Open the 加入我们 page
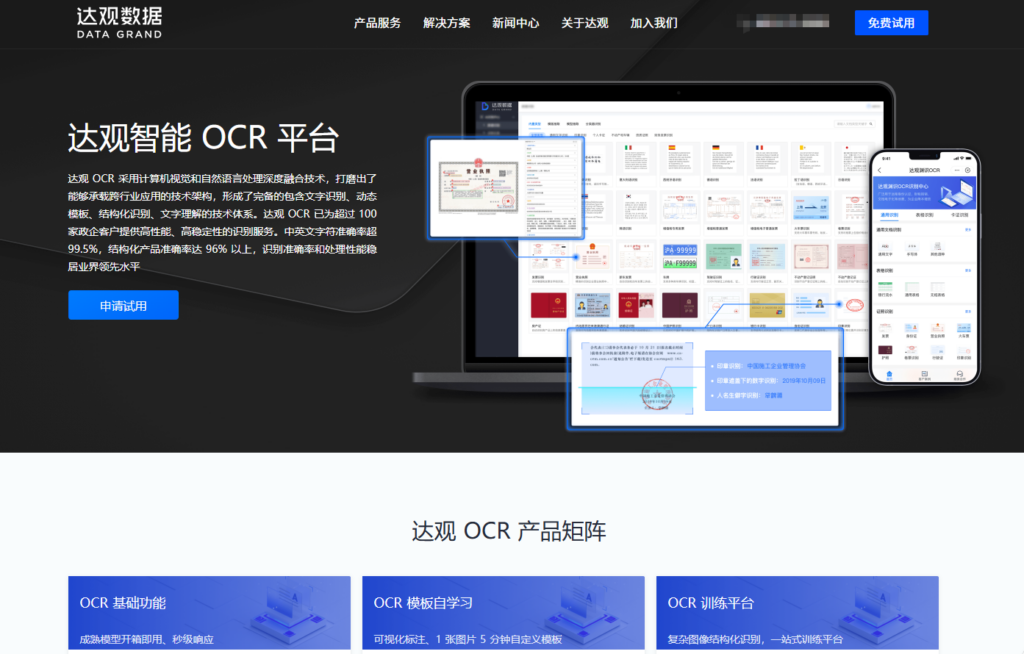The width and height of the screenshot is (1024, 654). click(654, 23)
